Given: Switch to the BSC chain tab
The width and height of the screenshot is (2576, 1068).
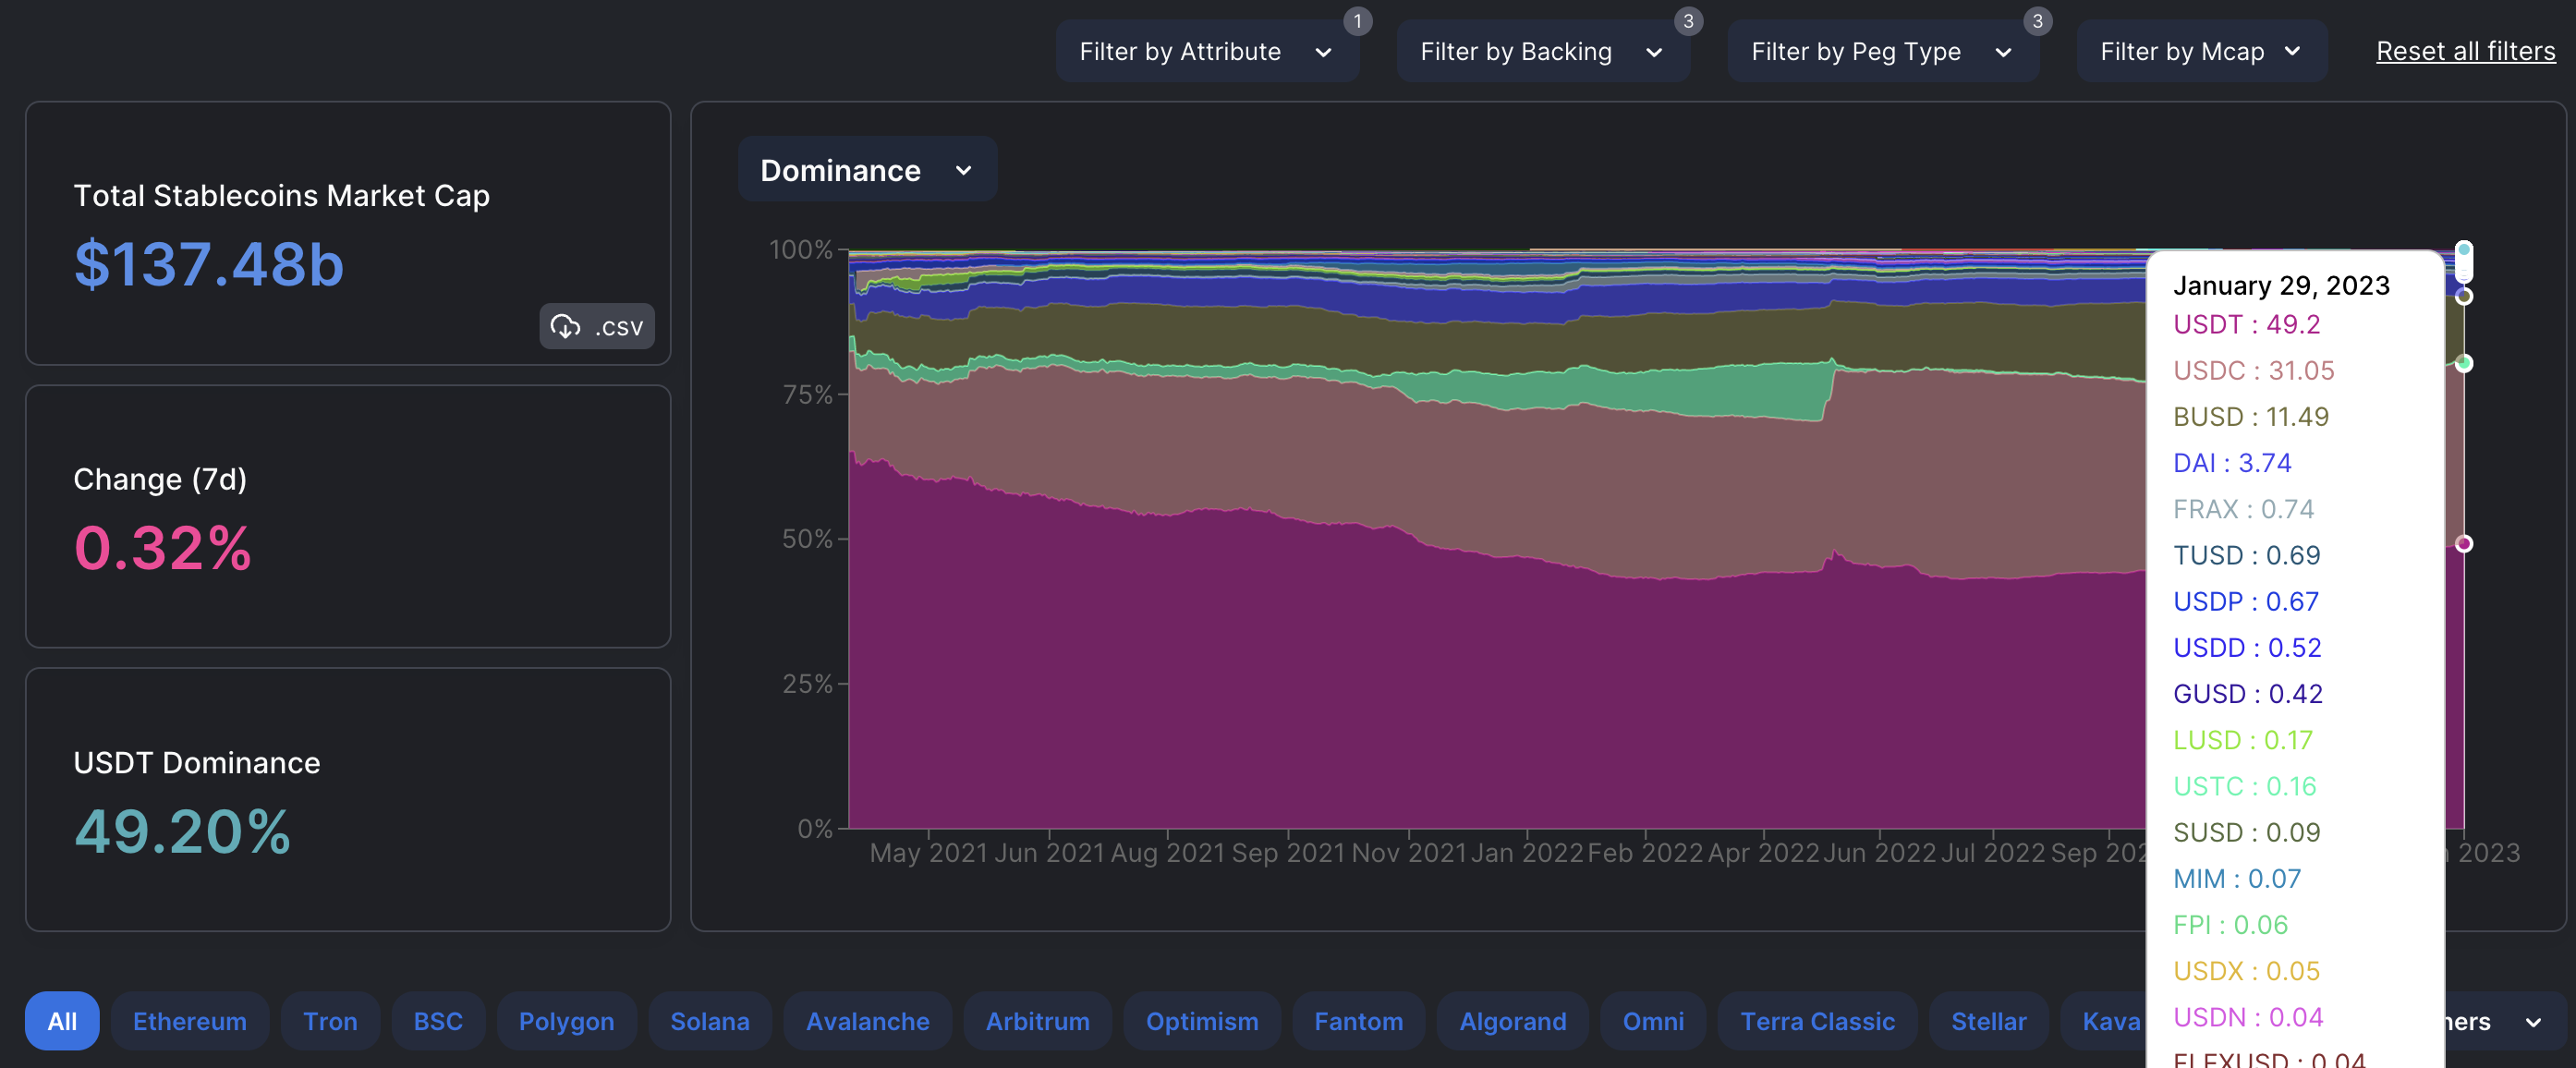Looking at the screenshot, I should (438, 1021).
